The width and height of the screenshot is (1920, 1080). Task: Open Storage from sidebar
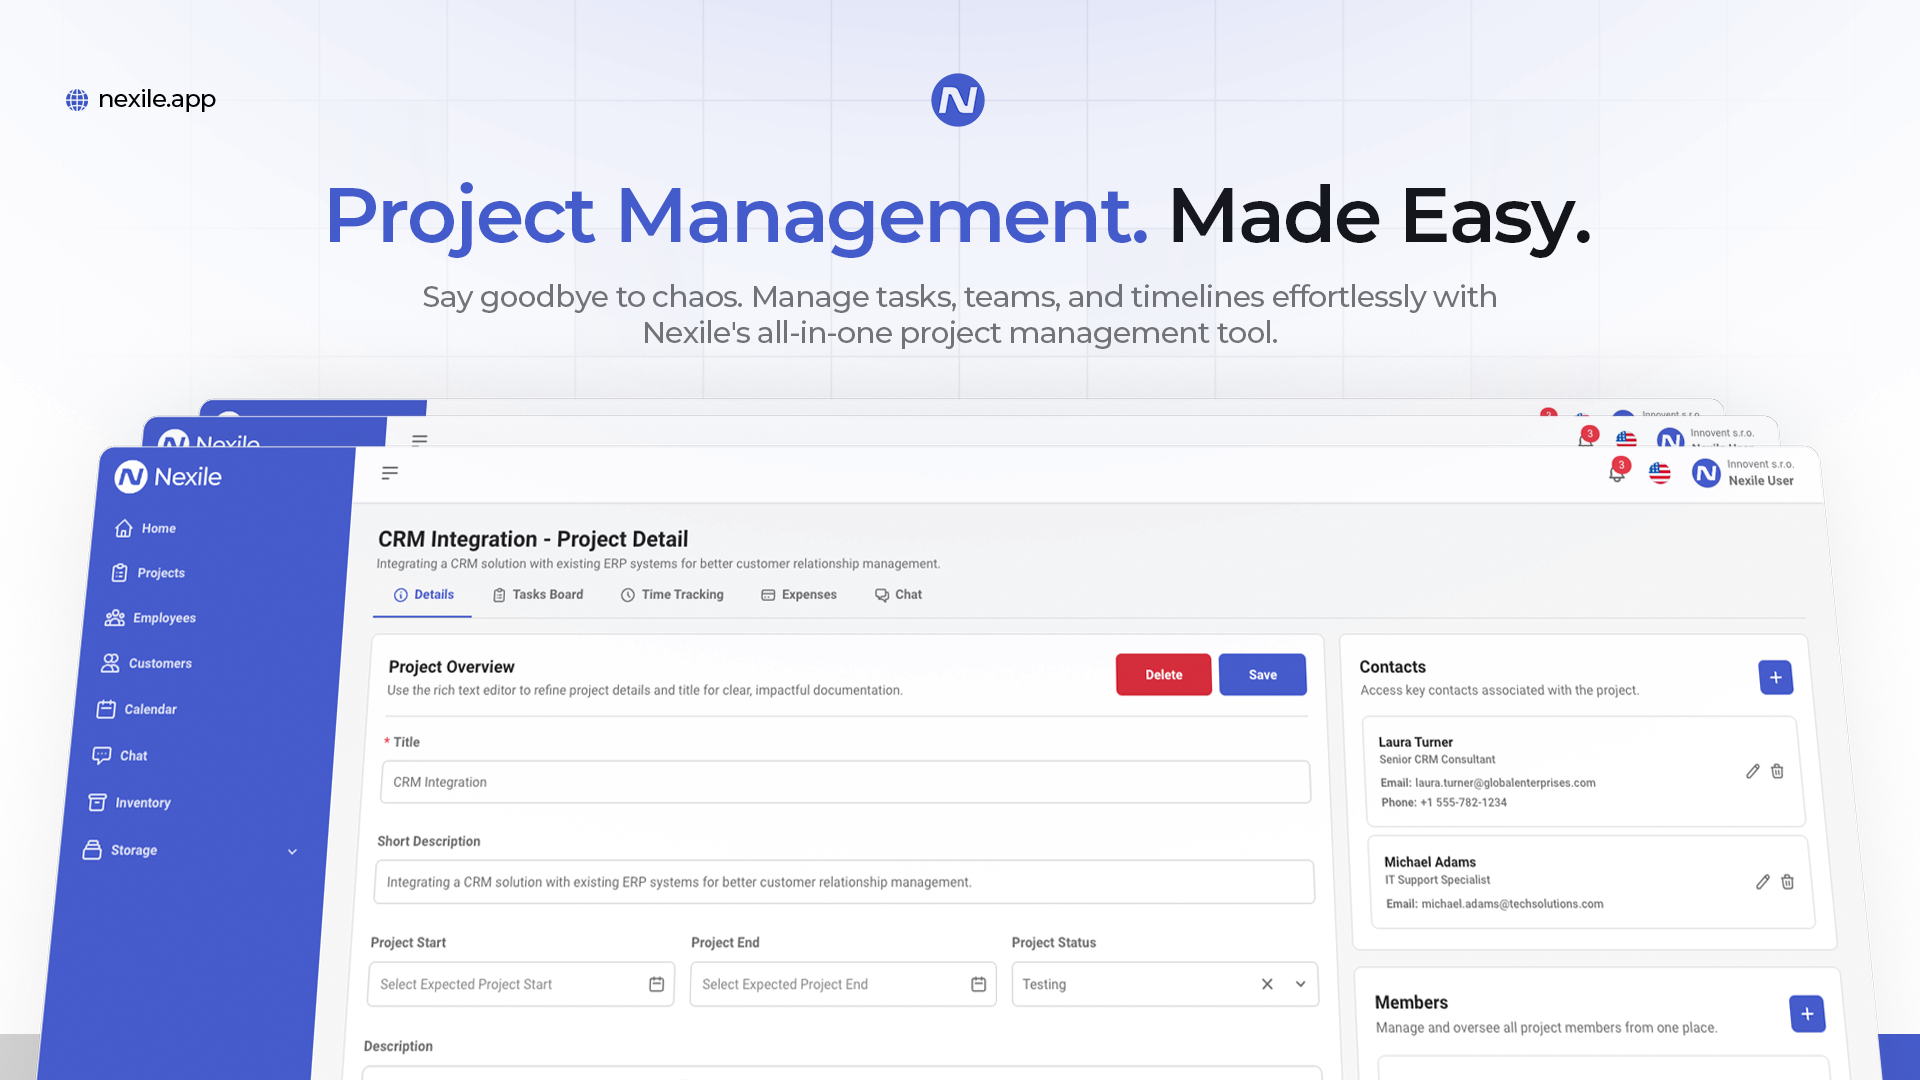tap(121, 850)
